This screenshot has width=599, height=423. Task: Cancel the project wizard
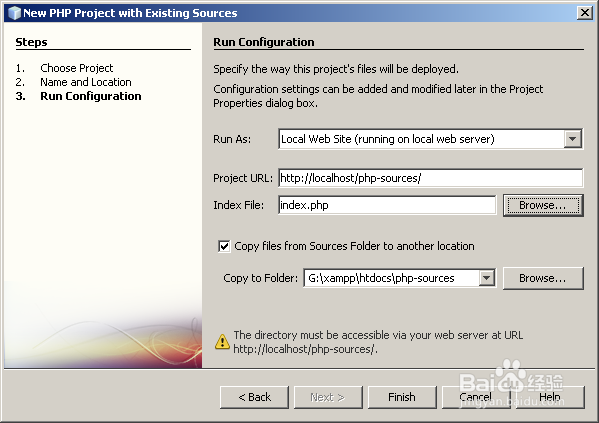click(476, 397)
